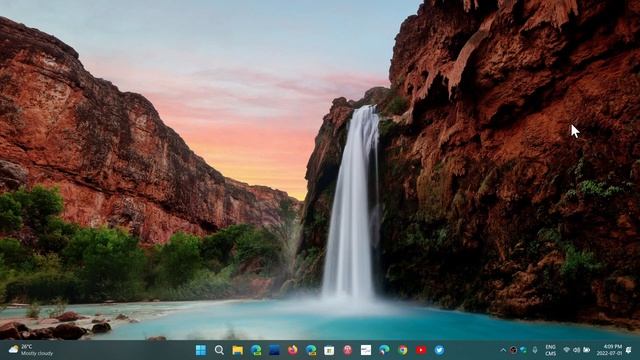Open the clock and date flyout

click(x=609, y=350)
